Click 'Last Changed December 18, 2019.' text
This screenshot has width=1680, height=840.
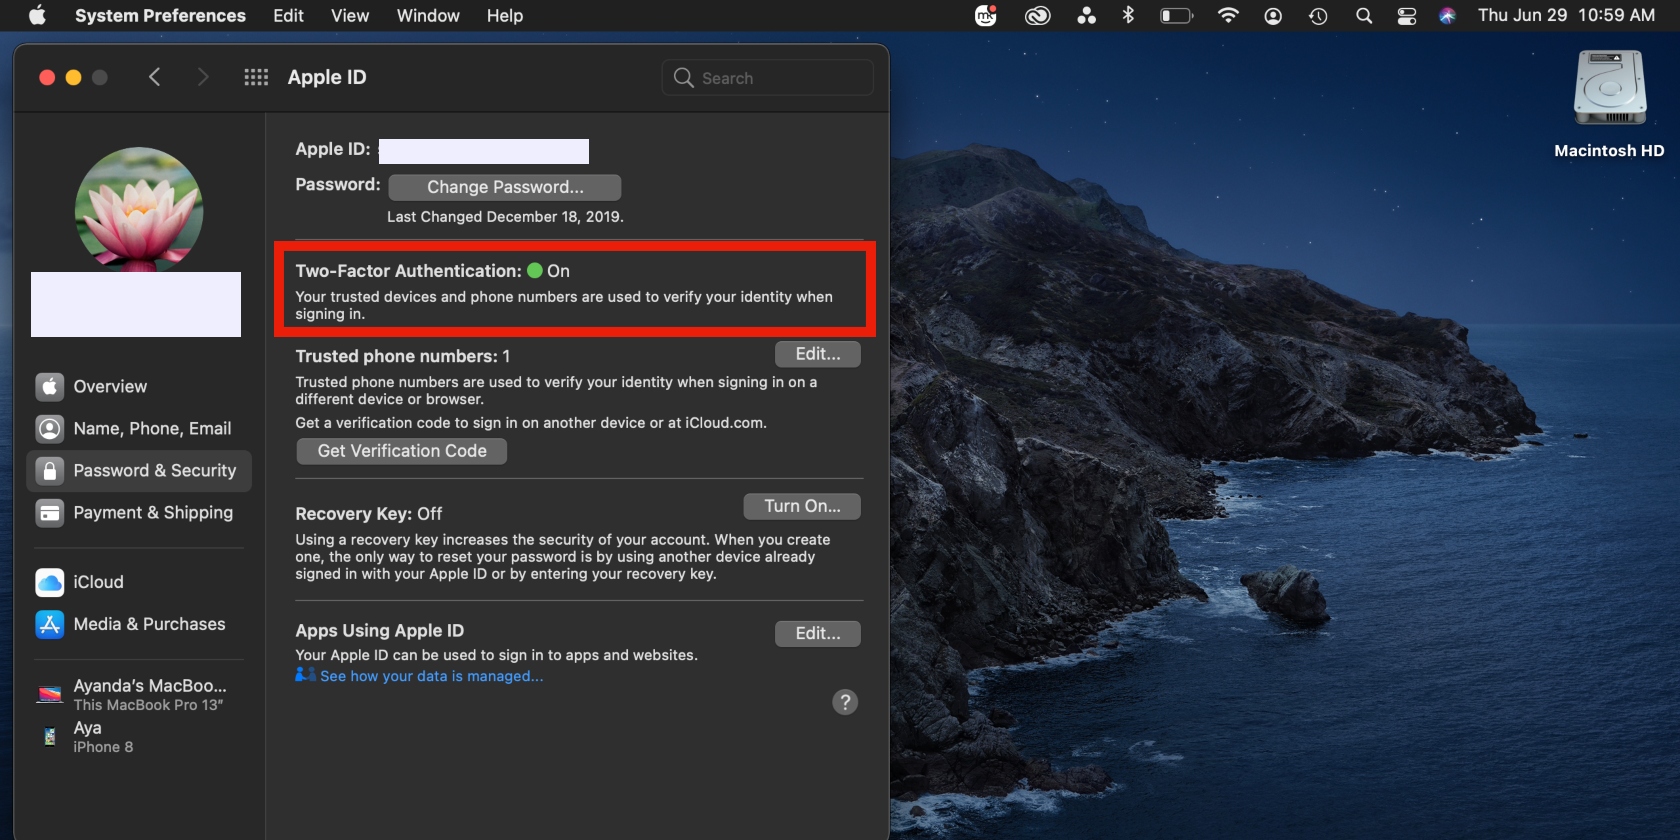click(505, 216)
